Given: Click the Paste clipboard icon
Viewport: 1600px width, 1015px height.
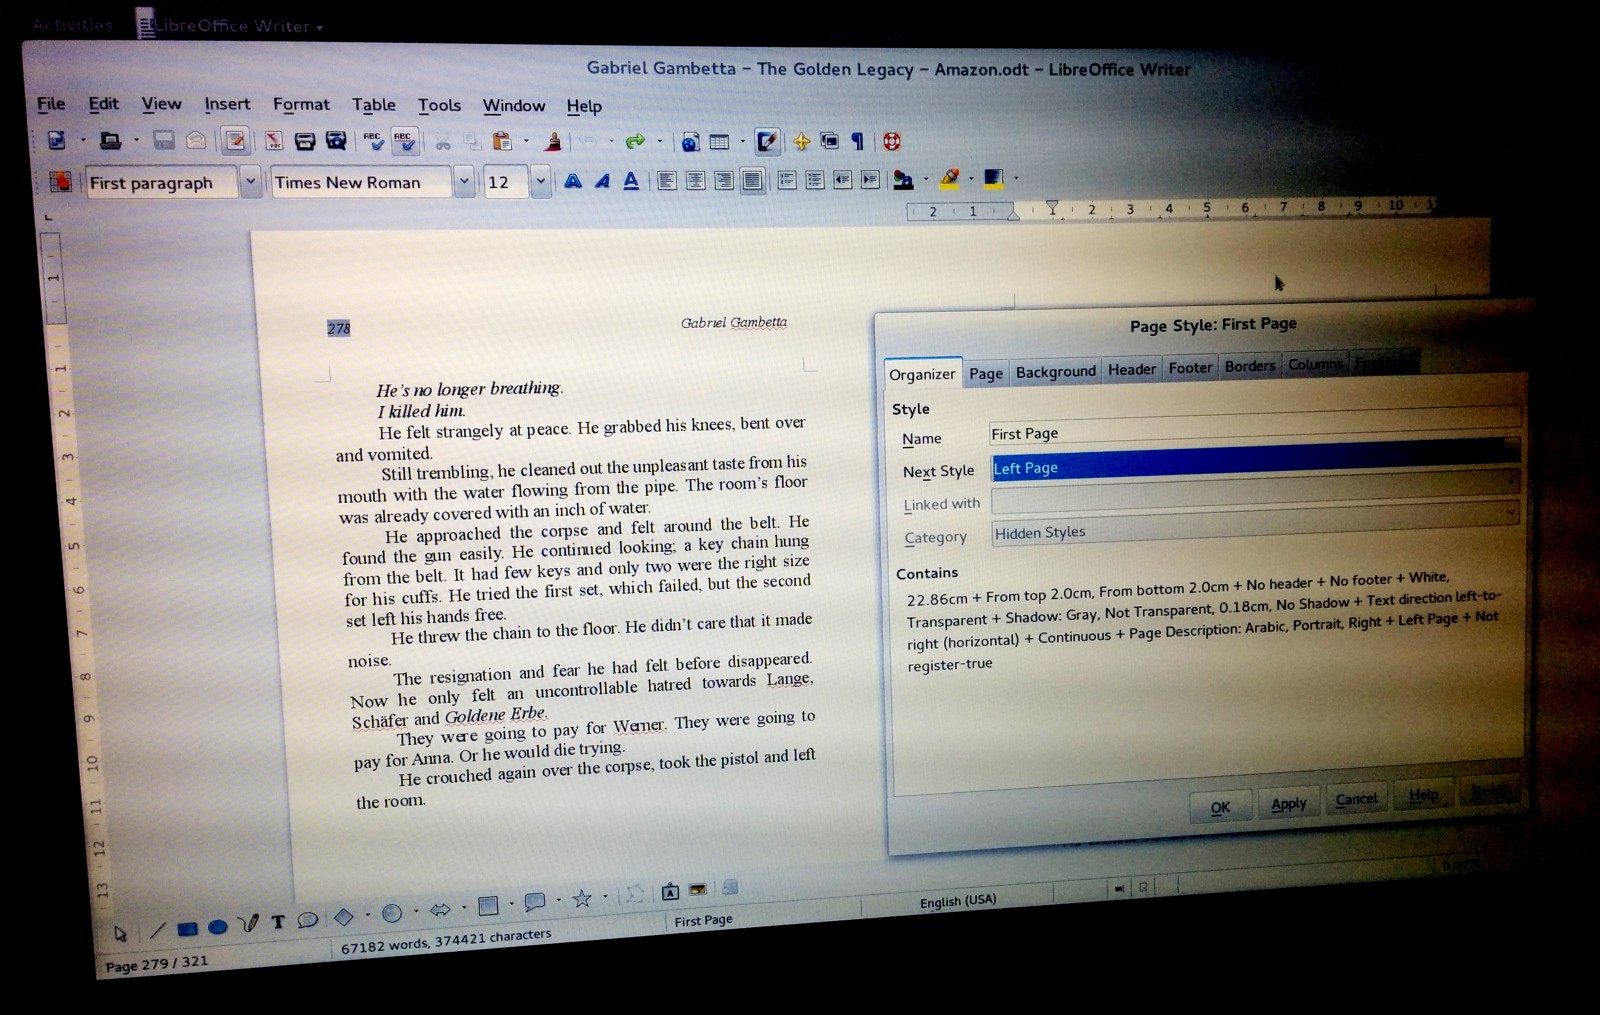Looking at the screenshot, I should click(x=502, y=141).
